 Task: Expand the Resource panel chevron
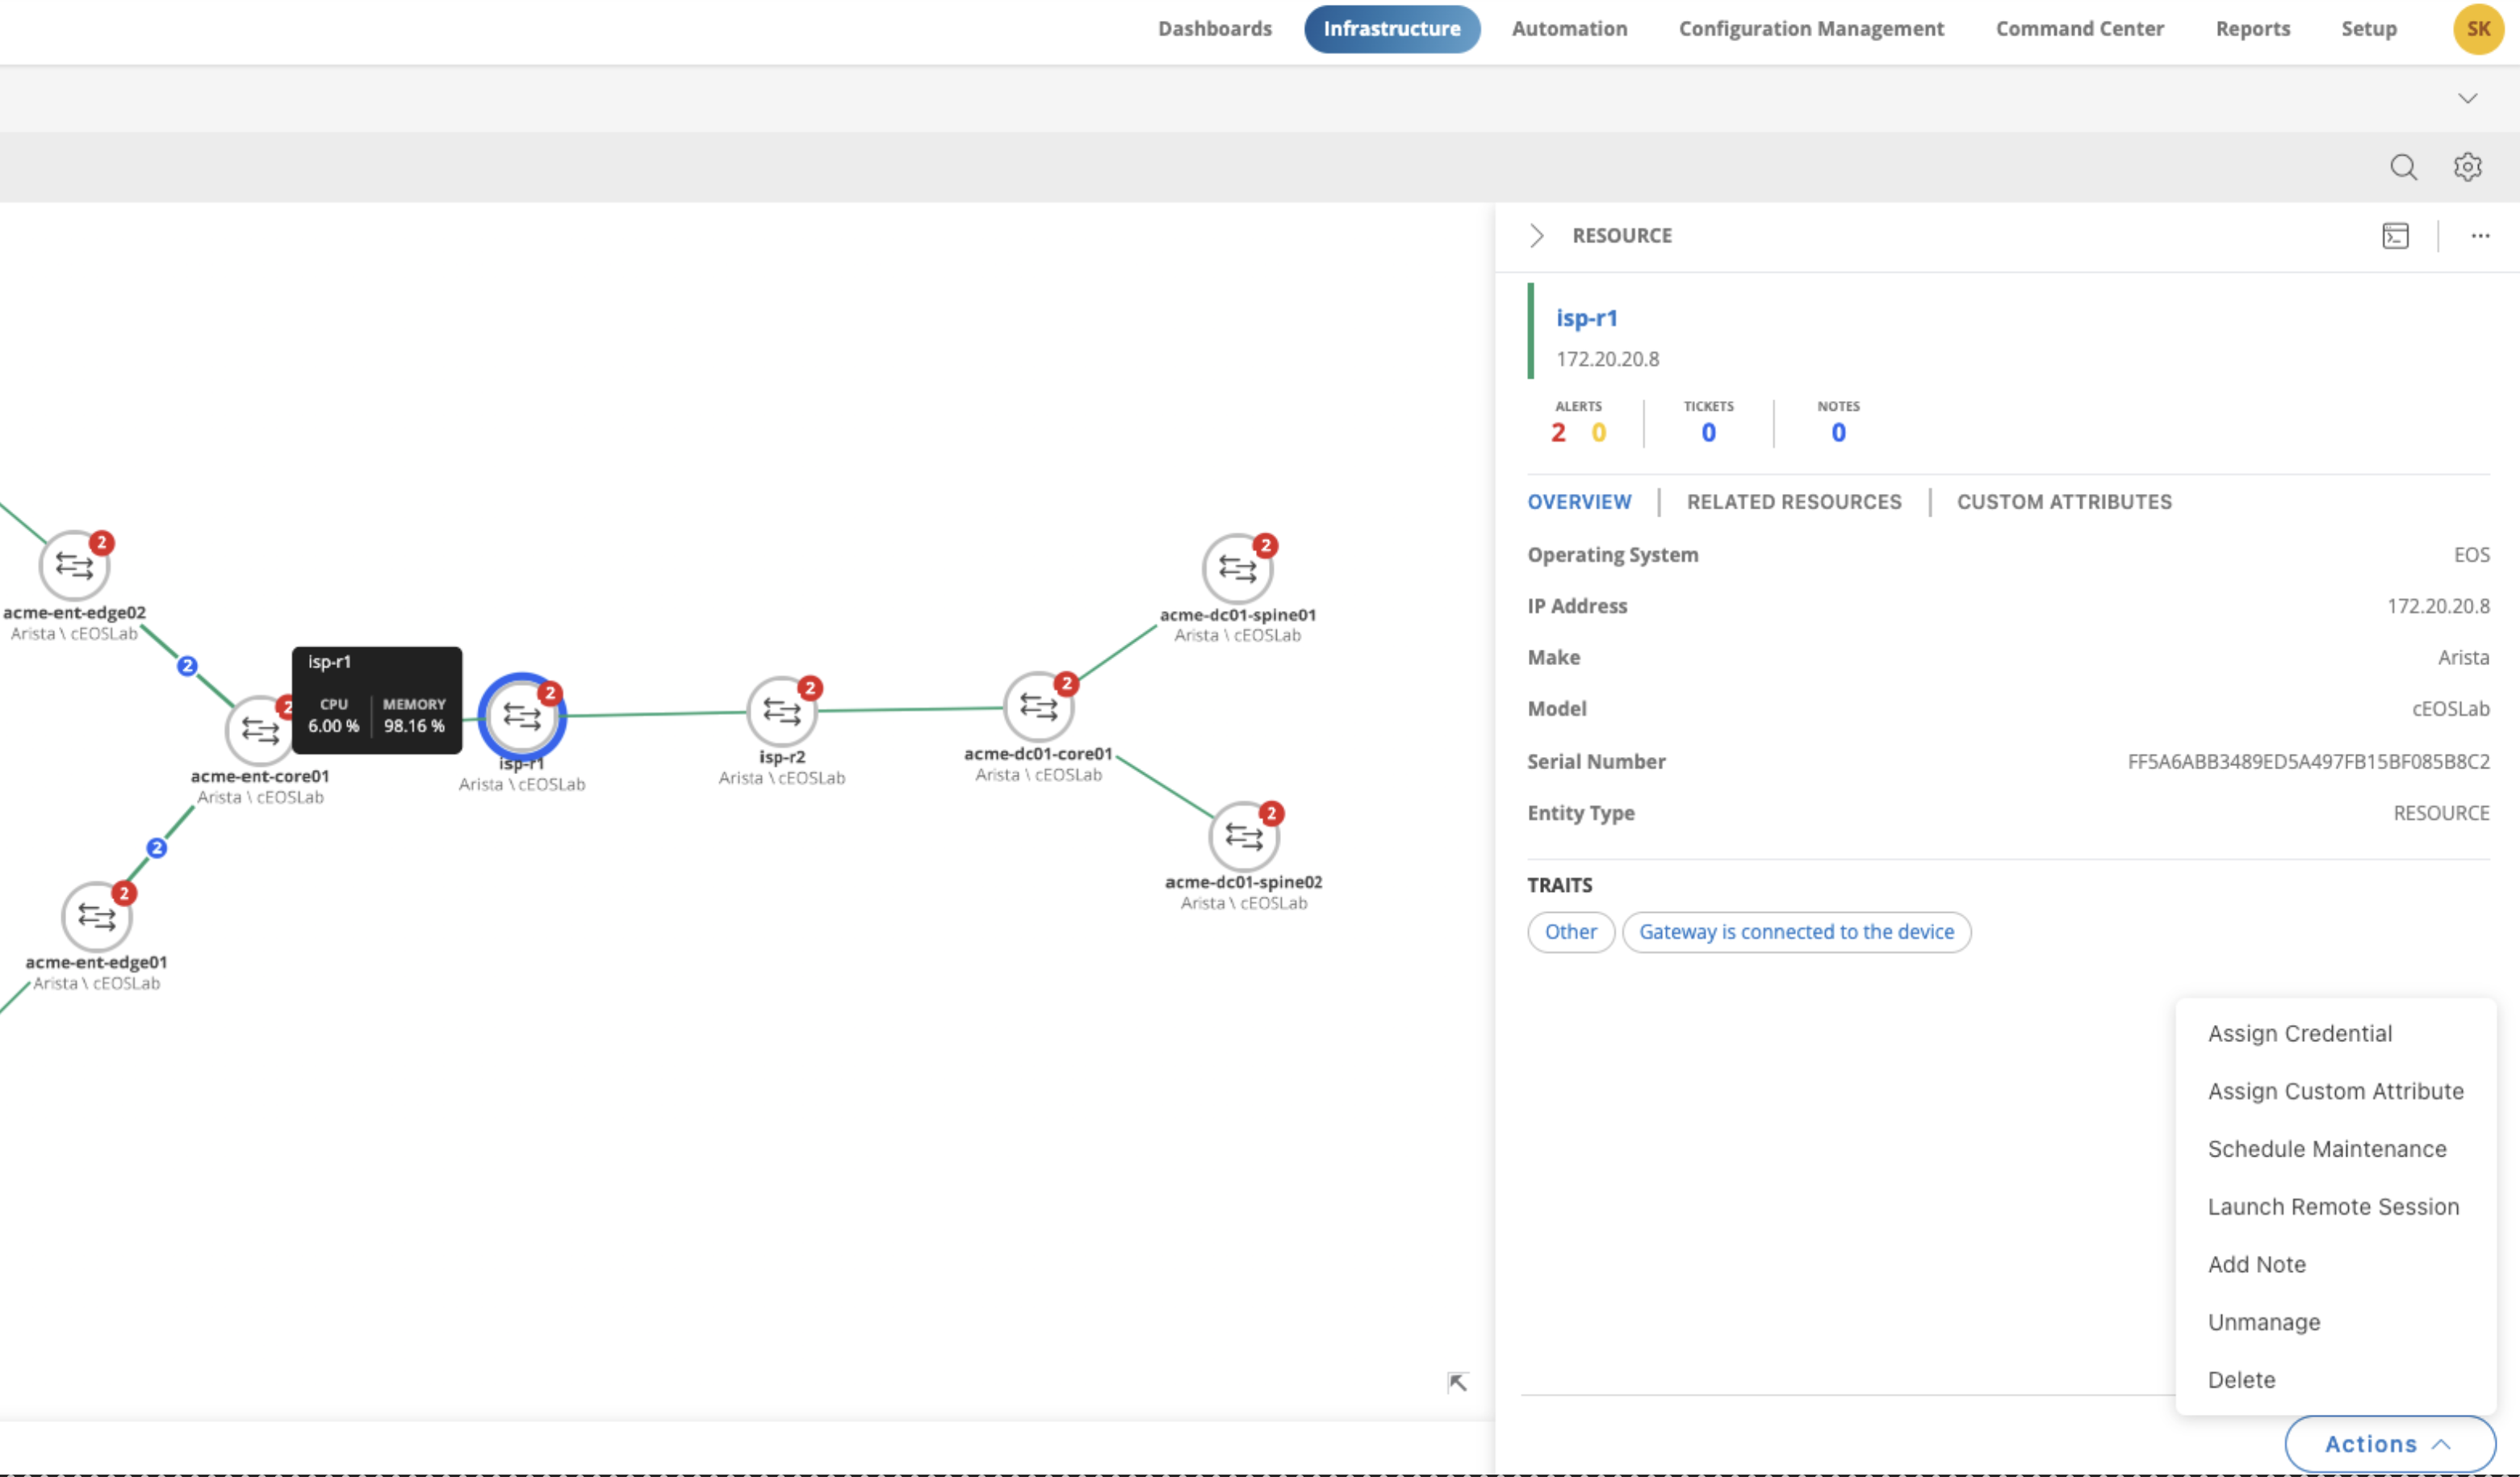[1535, 234]
